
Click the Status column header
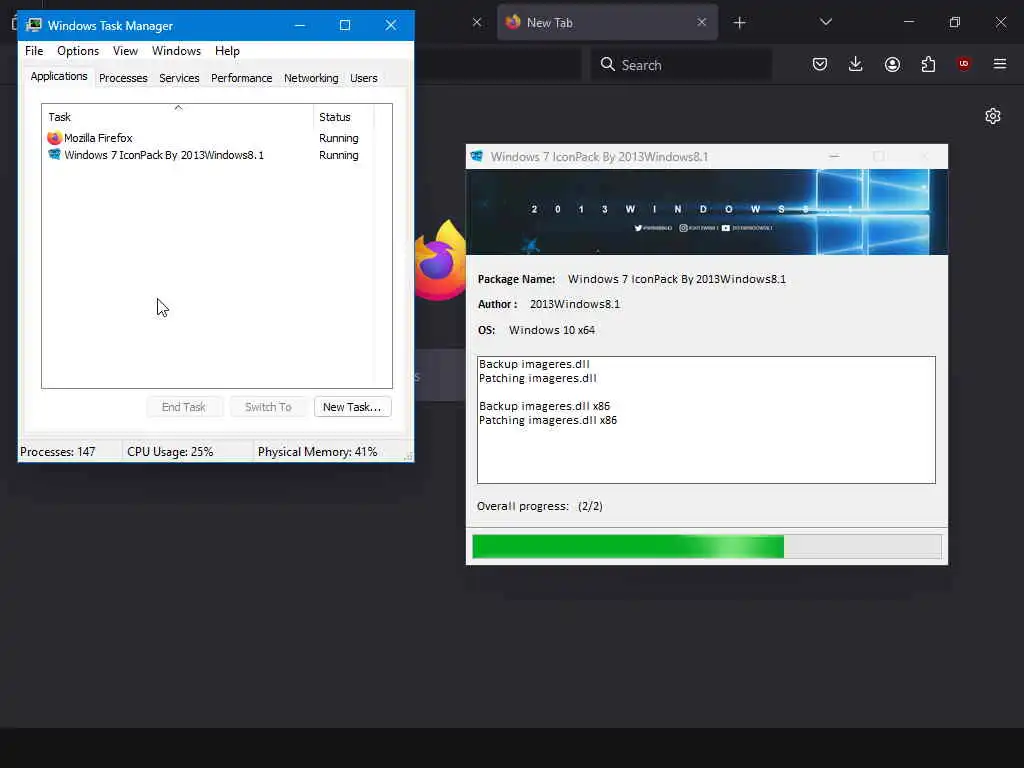(344, 118)
